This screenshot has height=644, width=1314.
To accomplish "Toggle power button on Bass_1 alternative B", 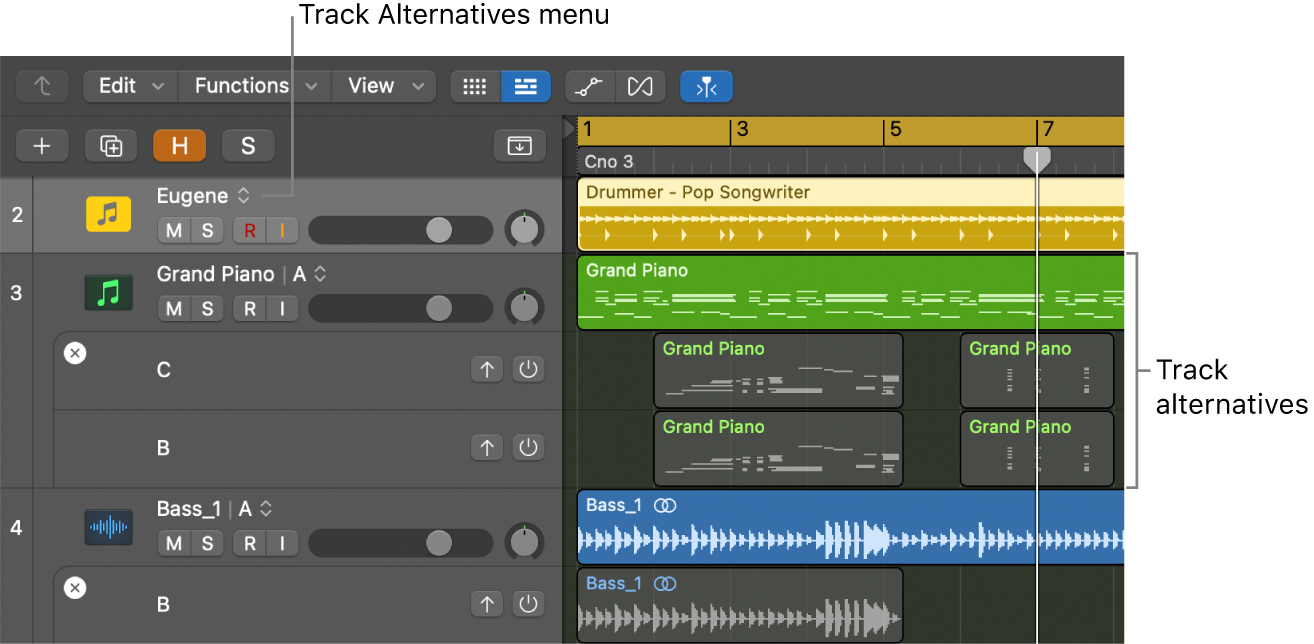I will pyautogui.click(x=529, y=604).
